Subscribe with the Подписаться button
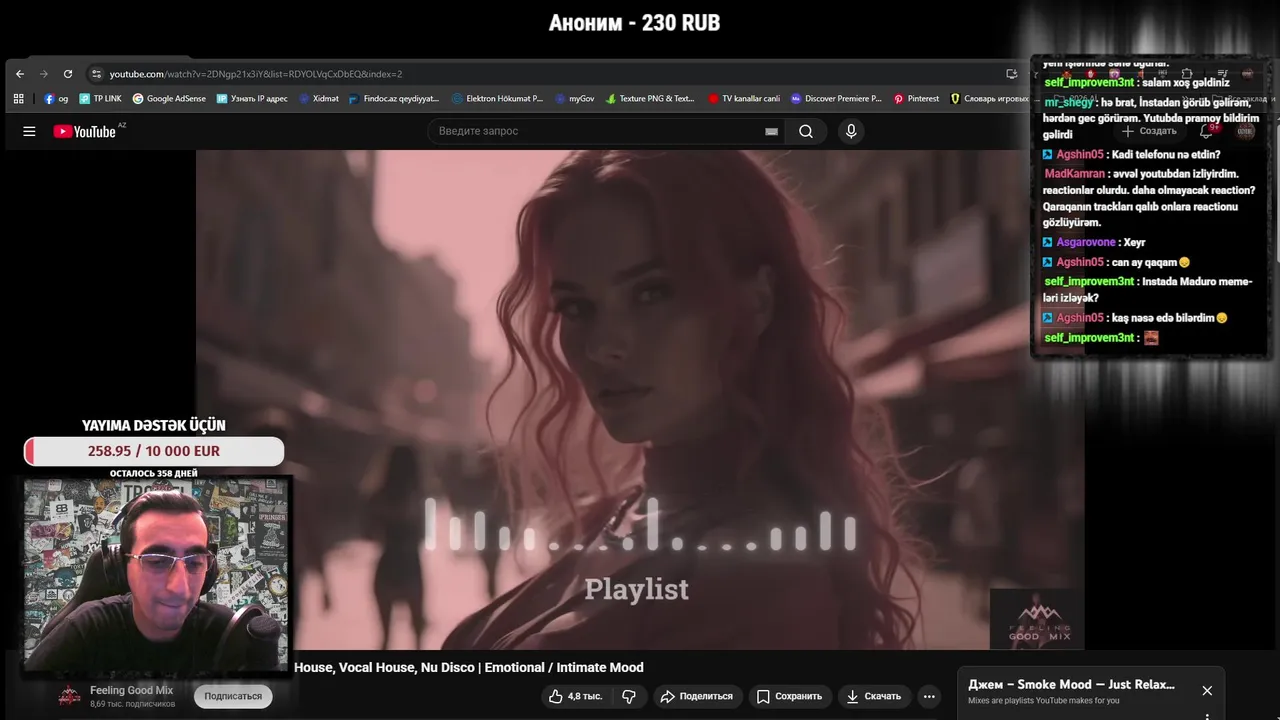 (233, 696)
